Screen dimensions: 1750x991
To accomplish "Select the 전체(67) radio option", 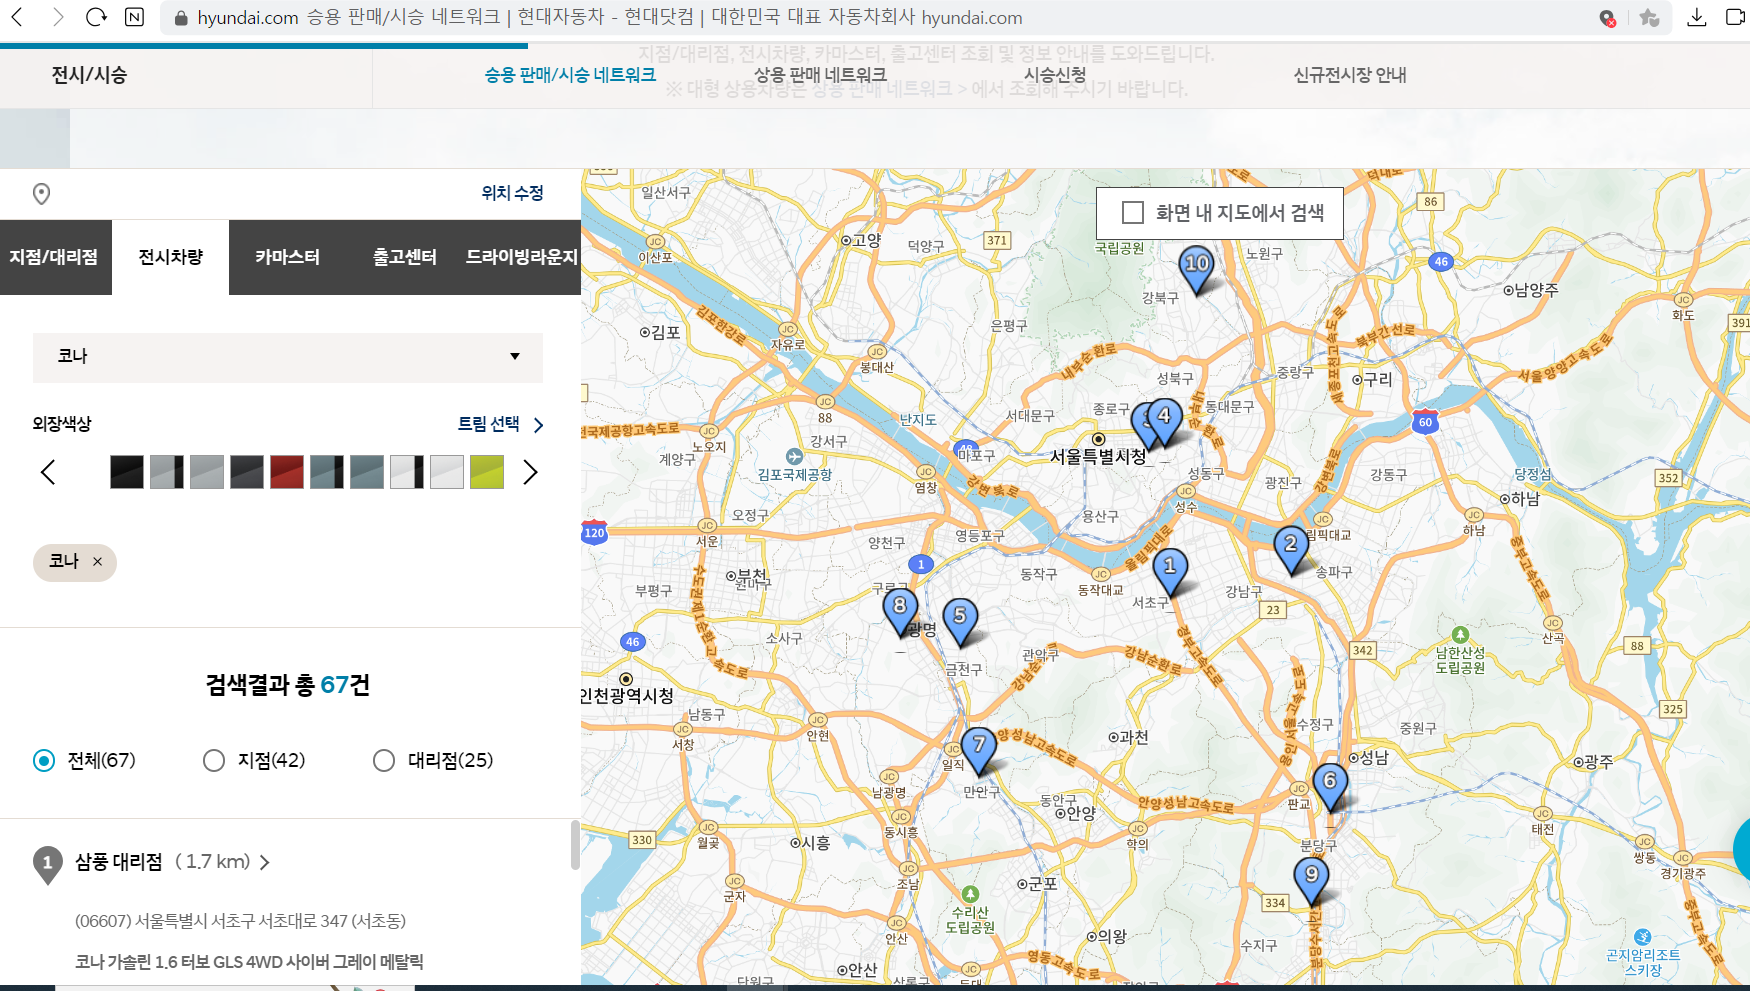I will (44, 761).
